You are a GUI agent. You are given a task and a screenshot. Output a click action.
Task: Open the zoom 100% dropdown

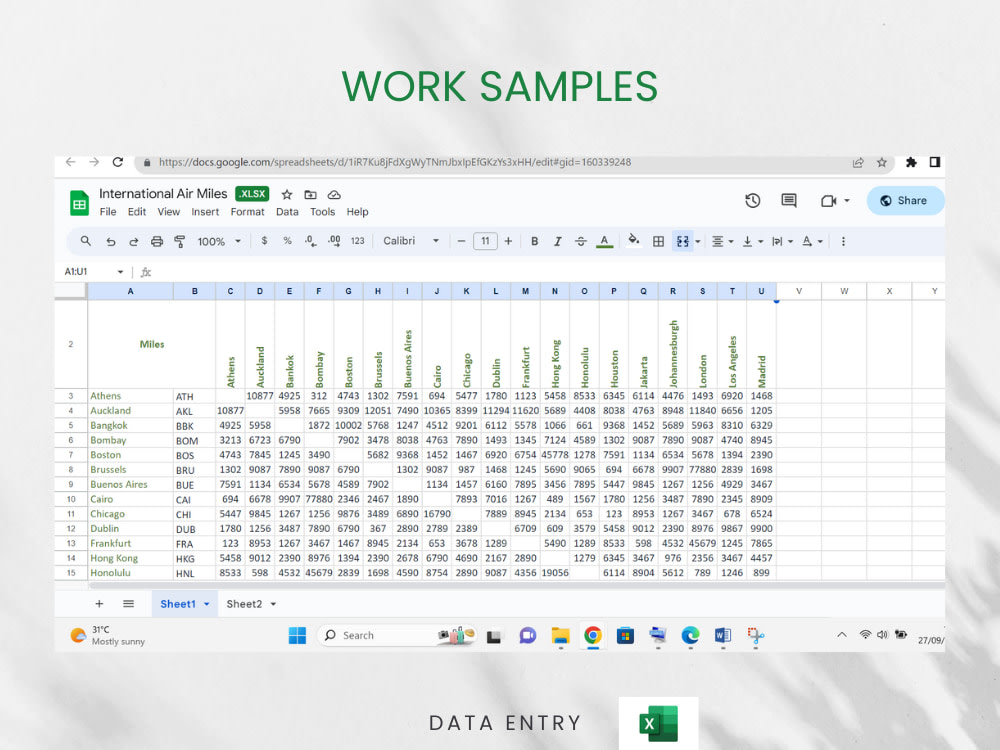click(x=219, y=242)
